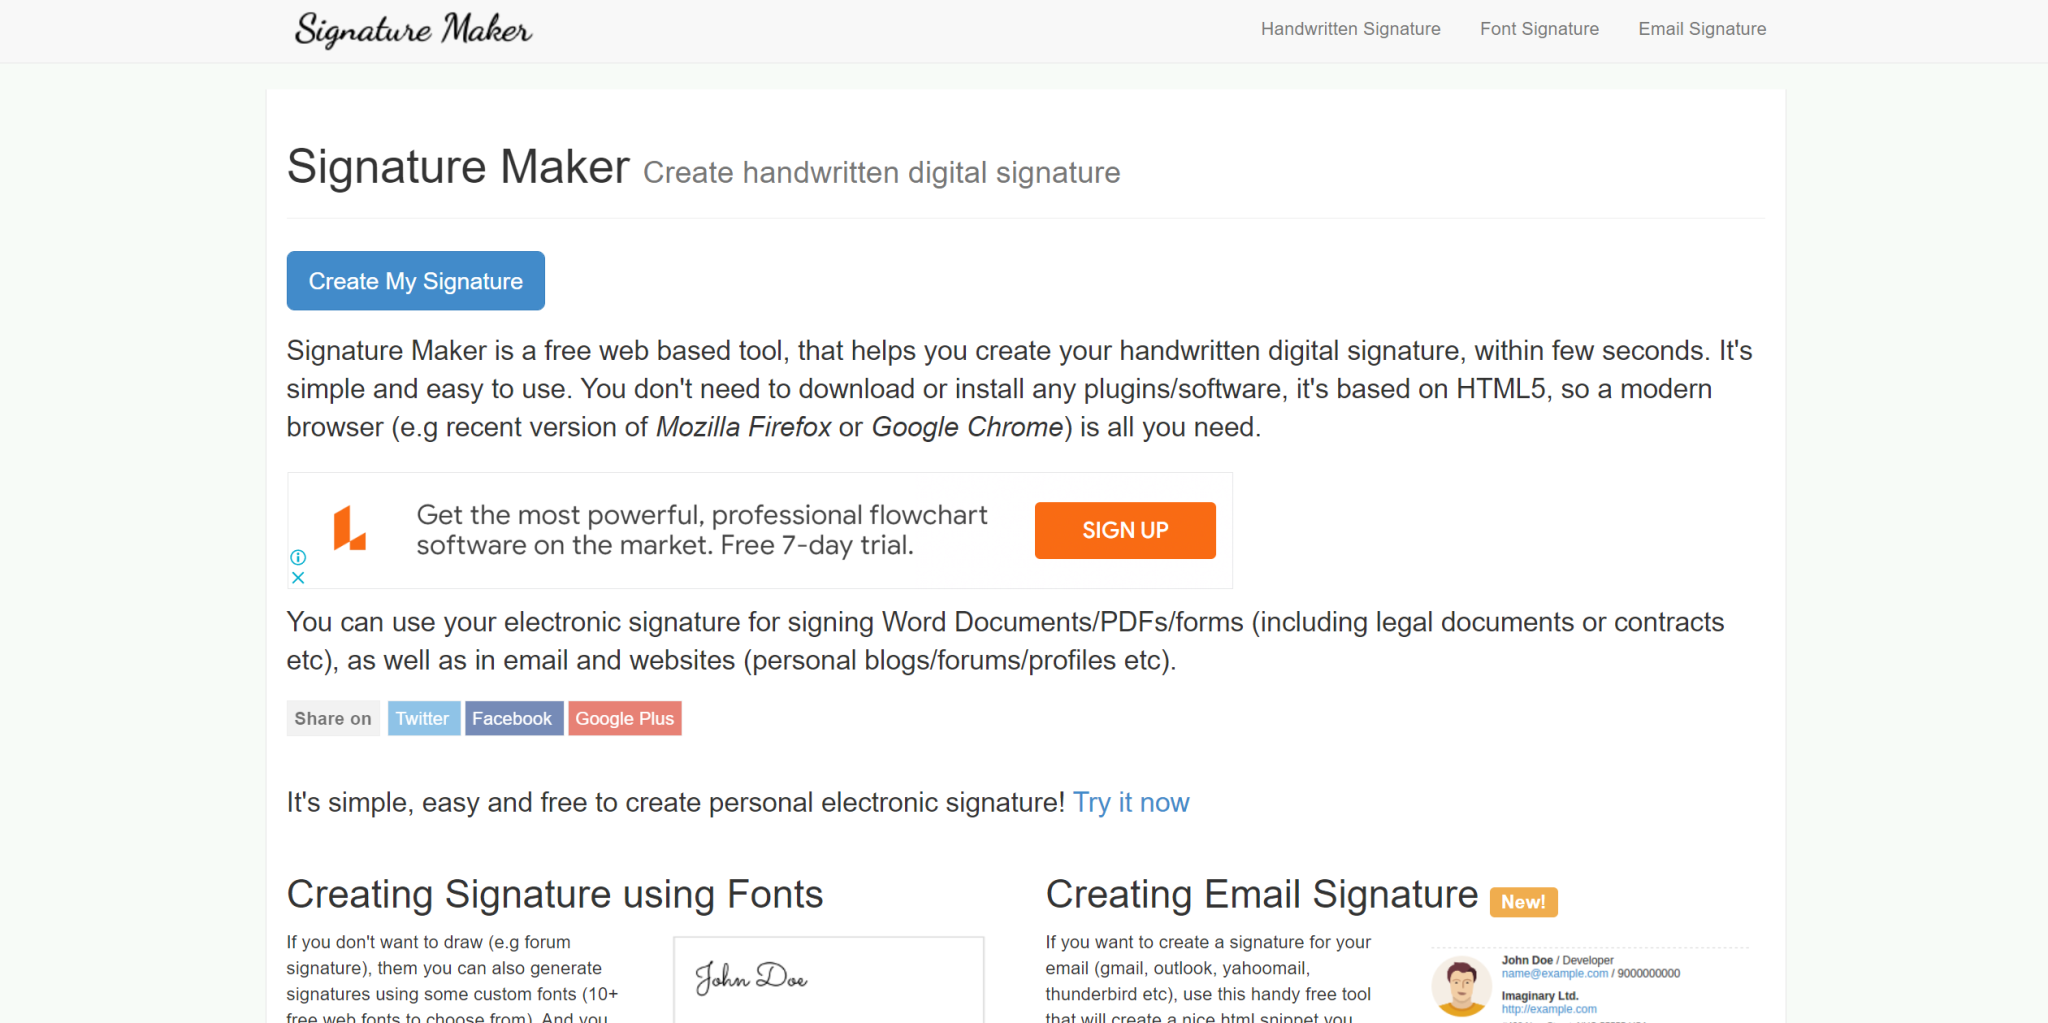This screenshot has height=1023, width=2048.
Task: Open the ad information icon
Action: 297,556
